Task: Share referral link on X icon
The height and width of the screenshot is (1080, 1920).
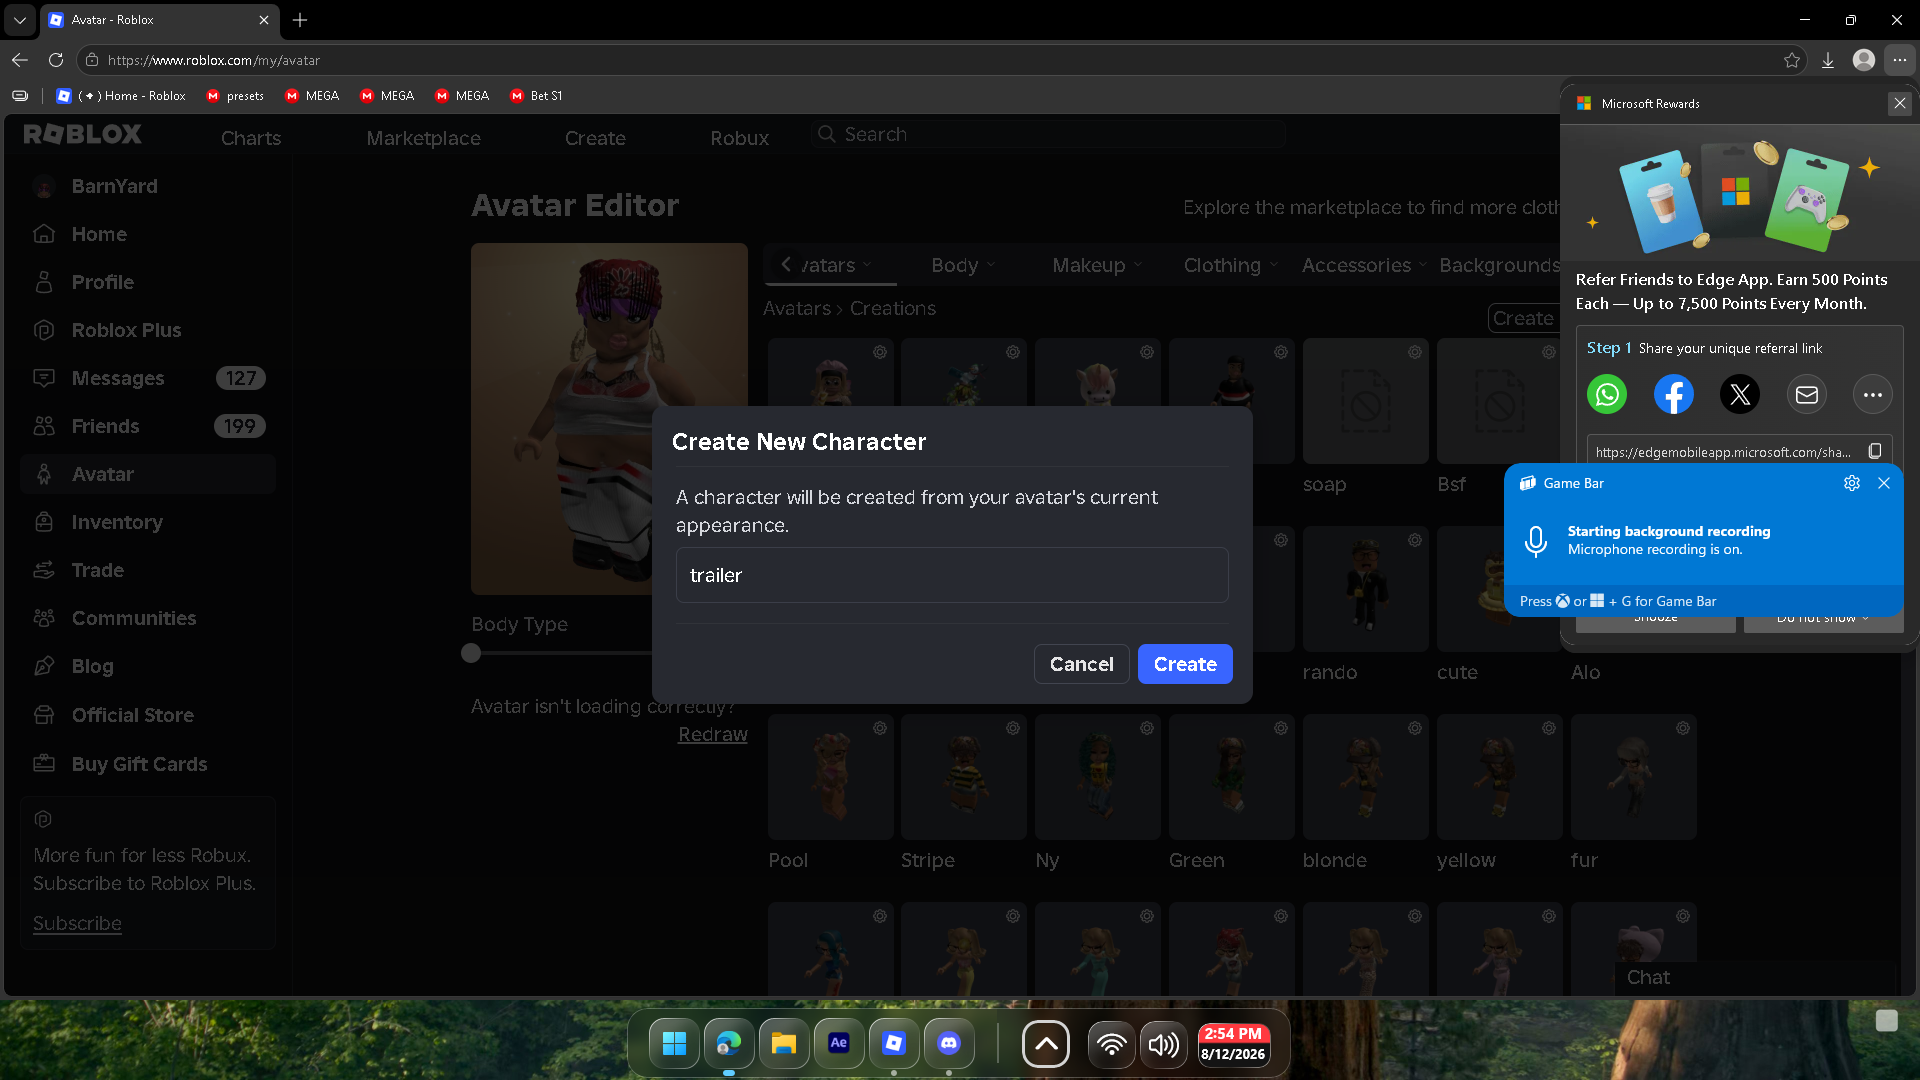Action: [x=1740, y=395]
